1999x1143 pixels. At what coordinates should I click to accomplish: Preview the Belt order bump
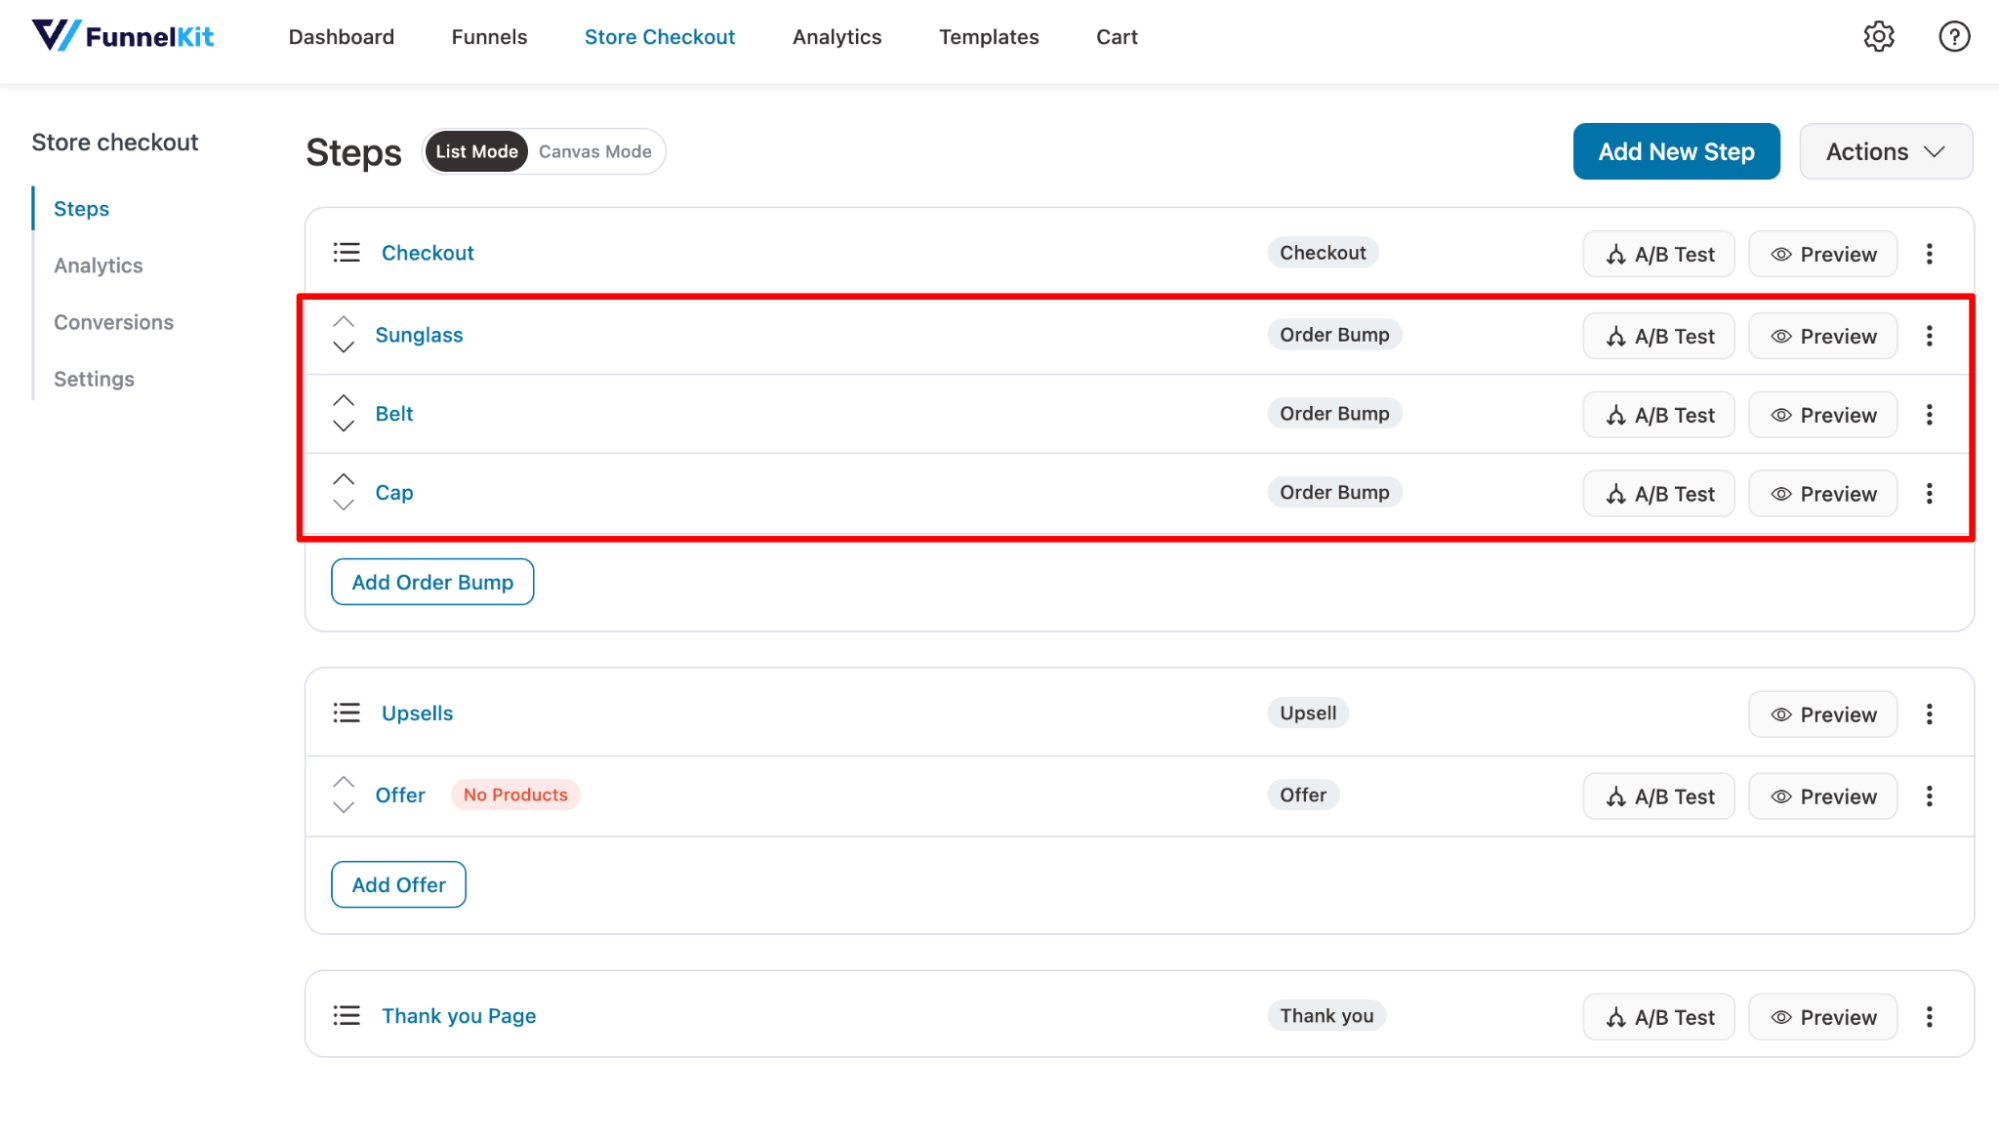(1823, 415)
